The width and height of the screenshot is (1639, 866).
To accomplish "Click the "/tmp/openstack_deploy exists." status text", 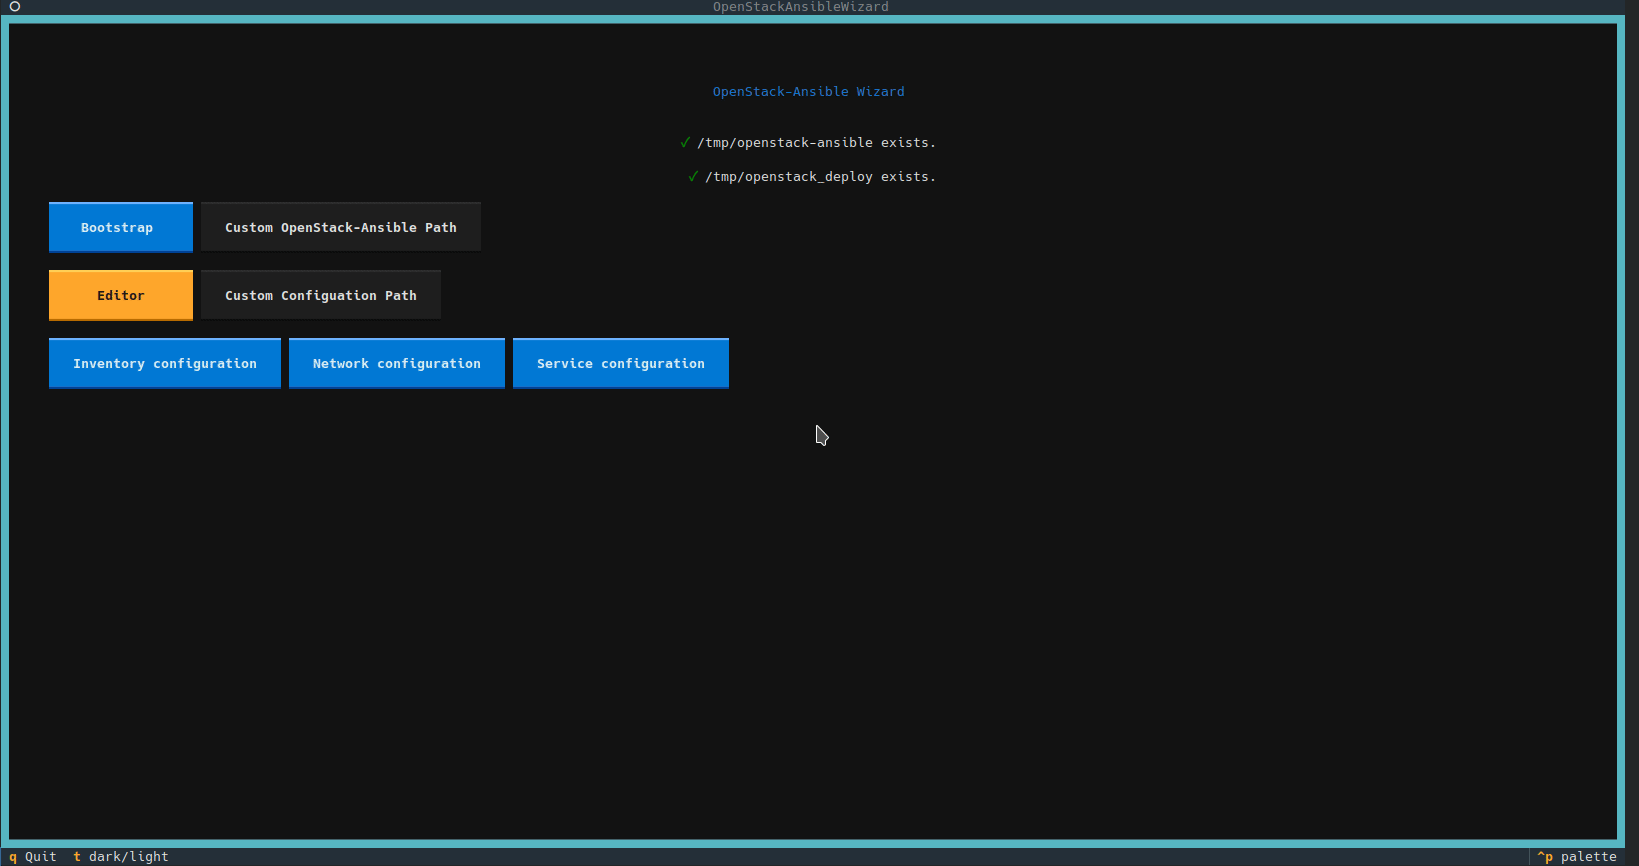I will coord(820,177).
